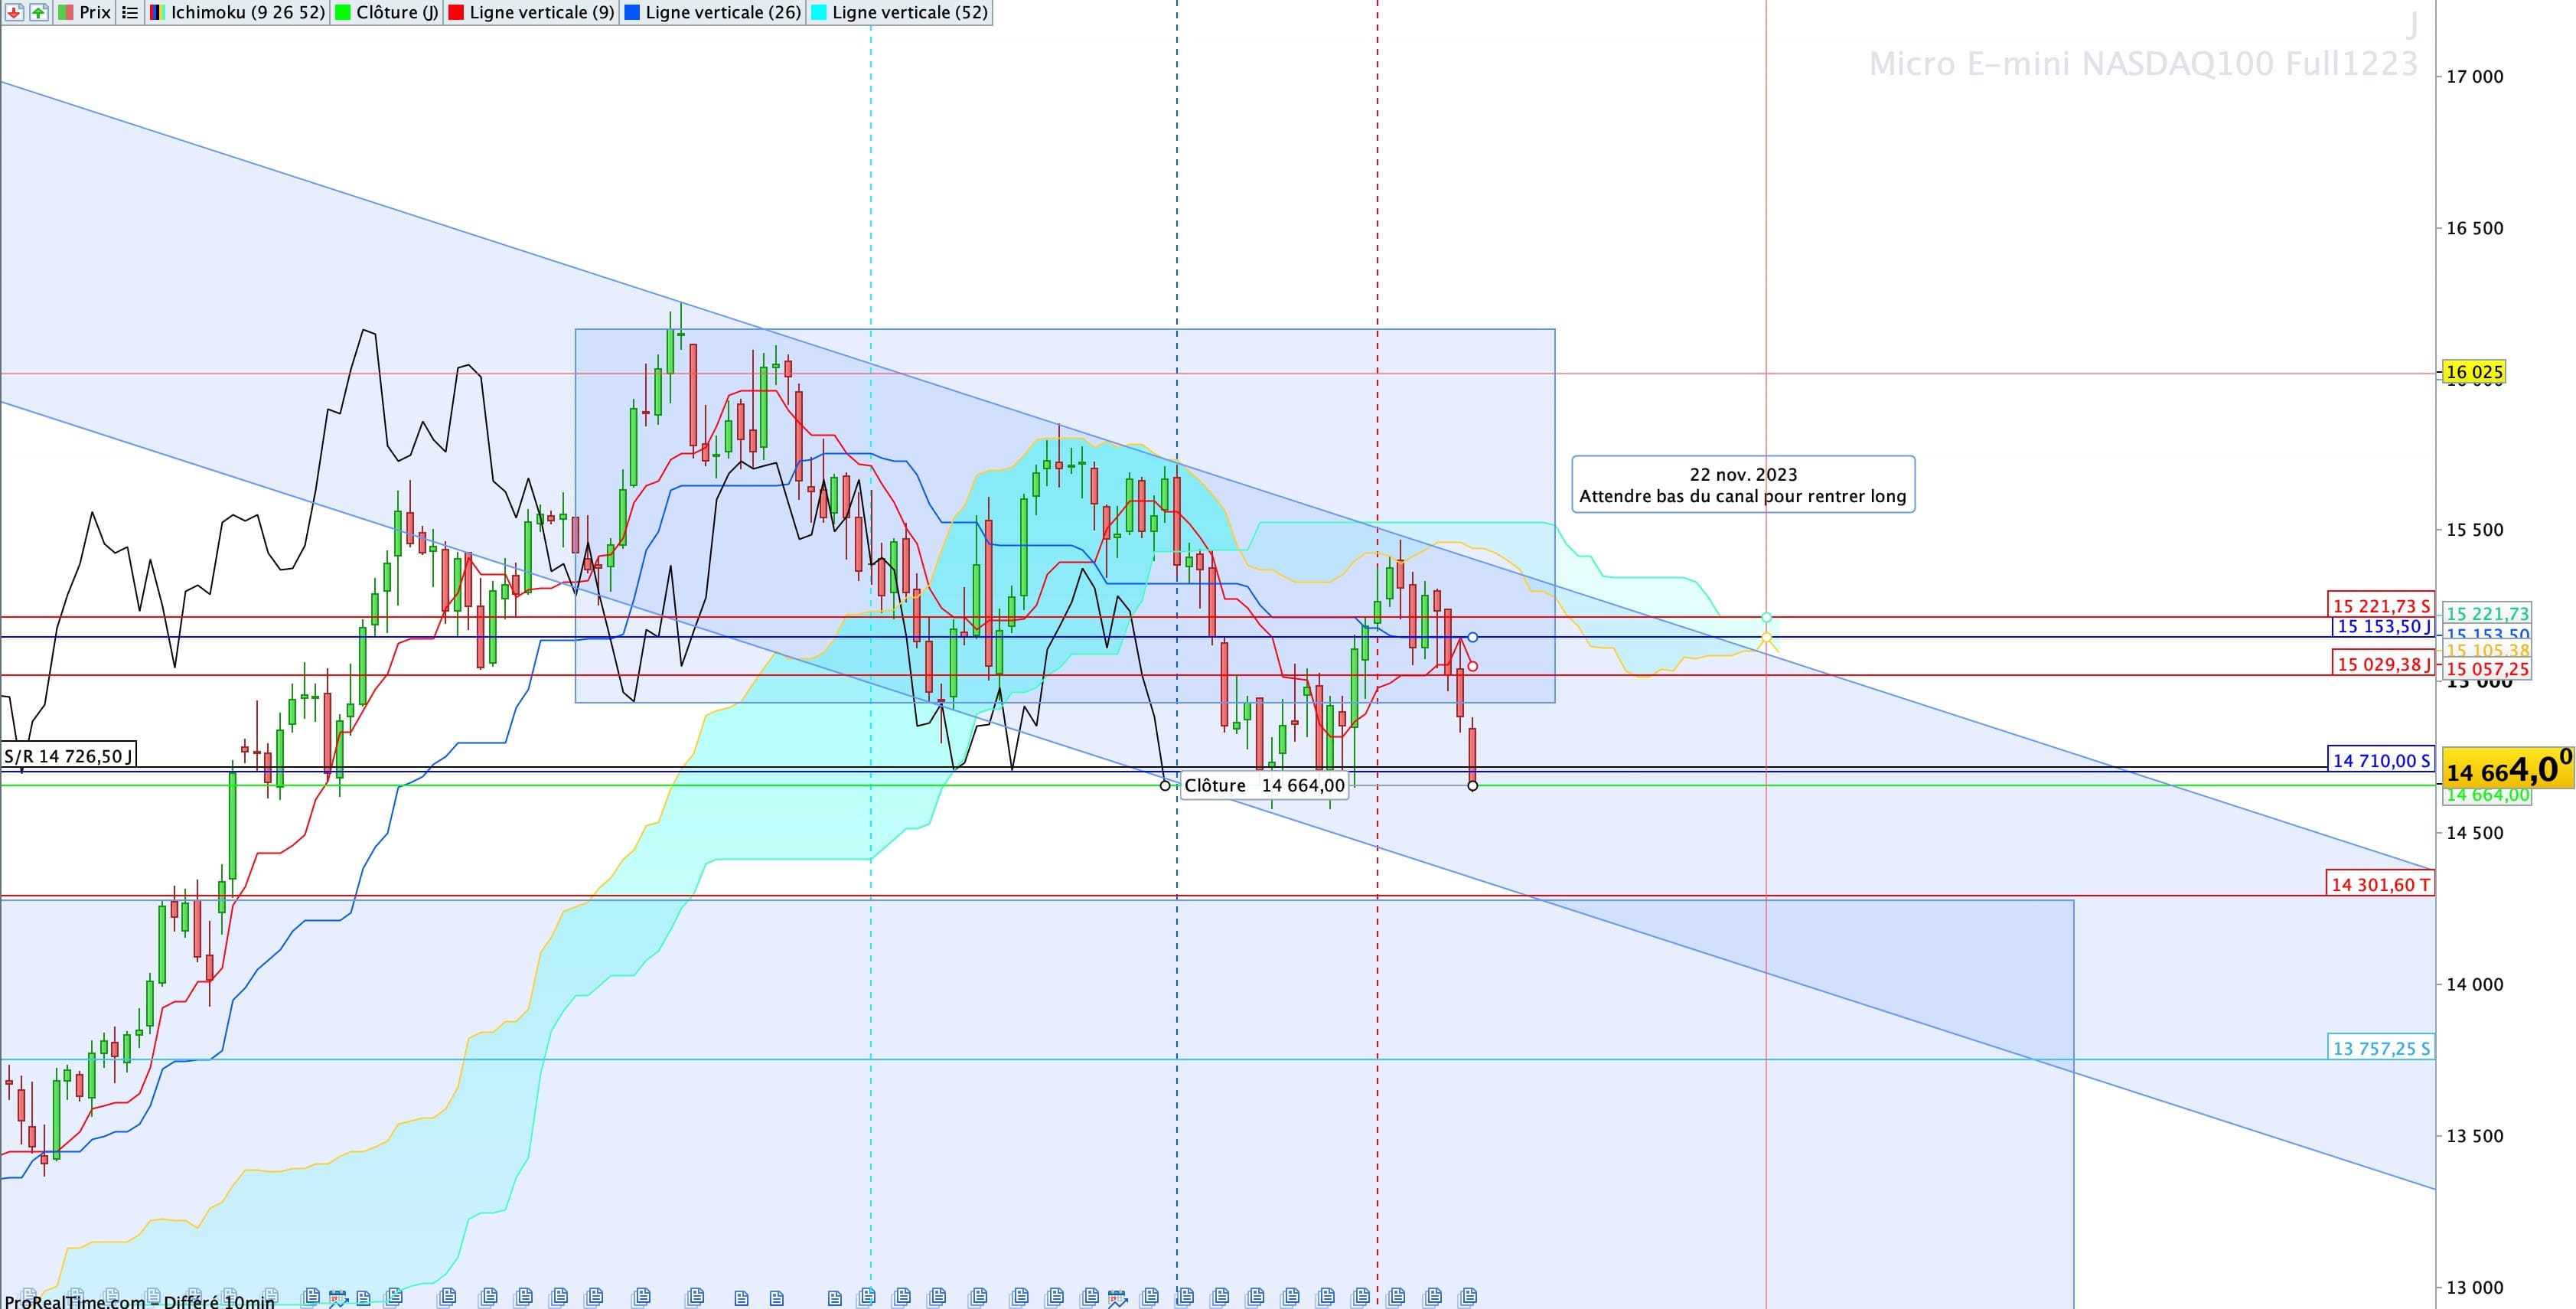Open the indicator list icon
This screenshot has width=2576, height=1309.
click(x=130, y=13)
